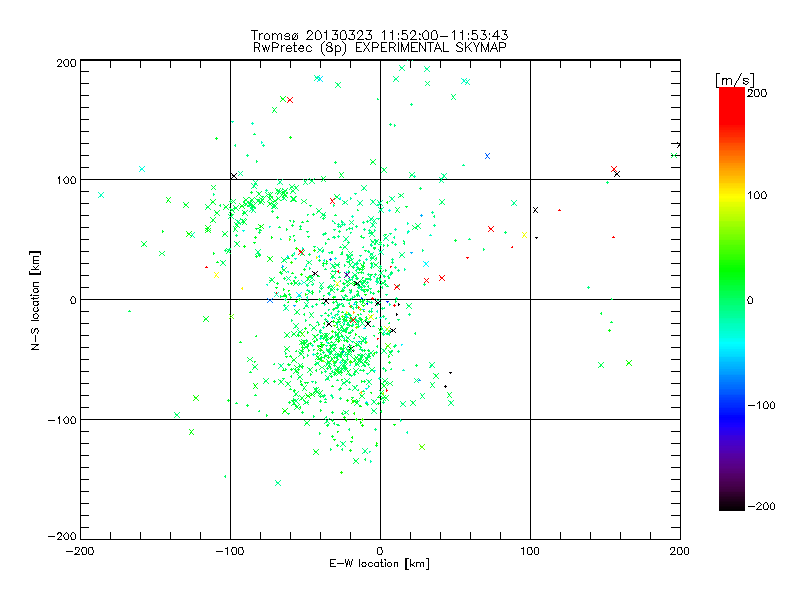Viewport: 800px width, 600px height.
Task: Select the 'RwPretec (8p) EXPERIMENTAL SKYMAP' subtitle
Action: tap(379, 47)
